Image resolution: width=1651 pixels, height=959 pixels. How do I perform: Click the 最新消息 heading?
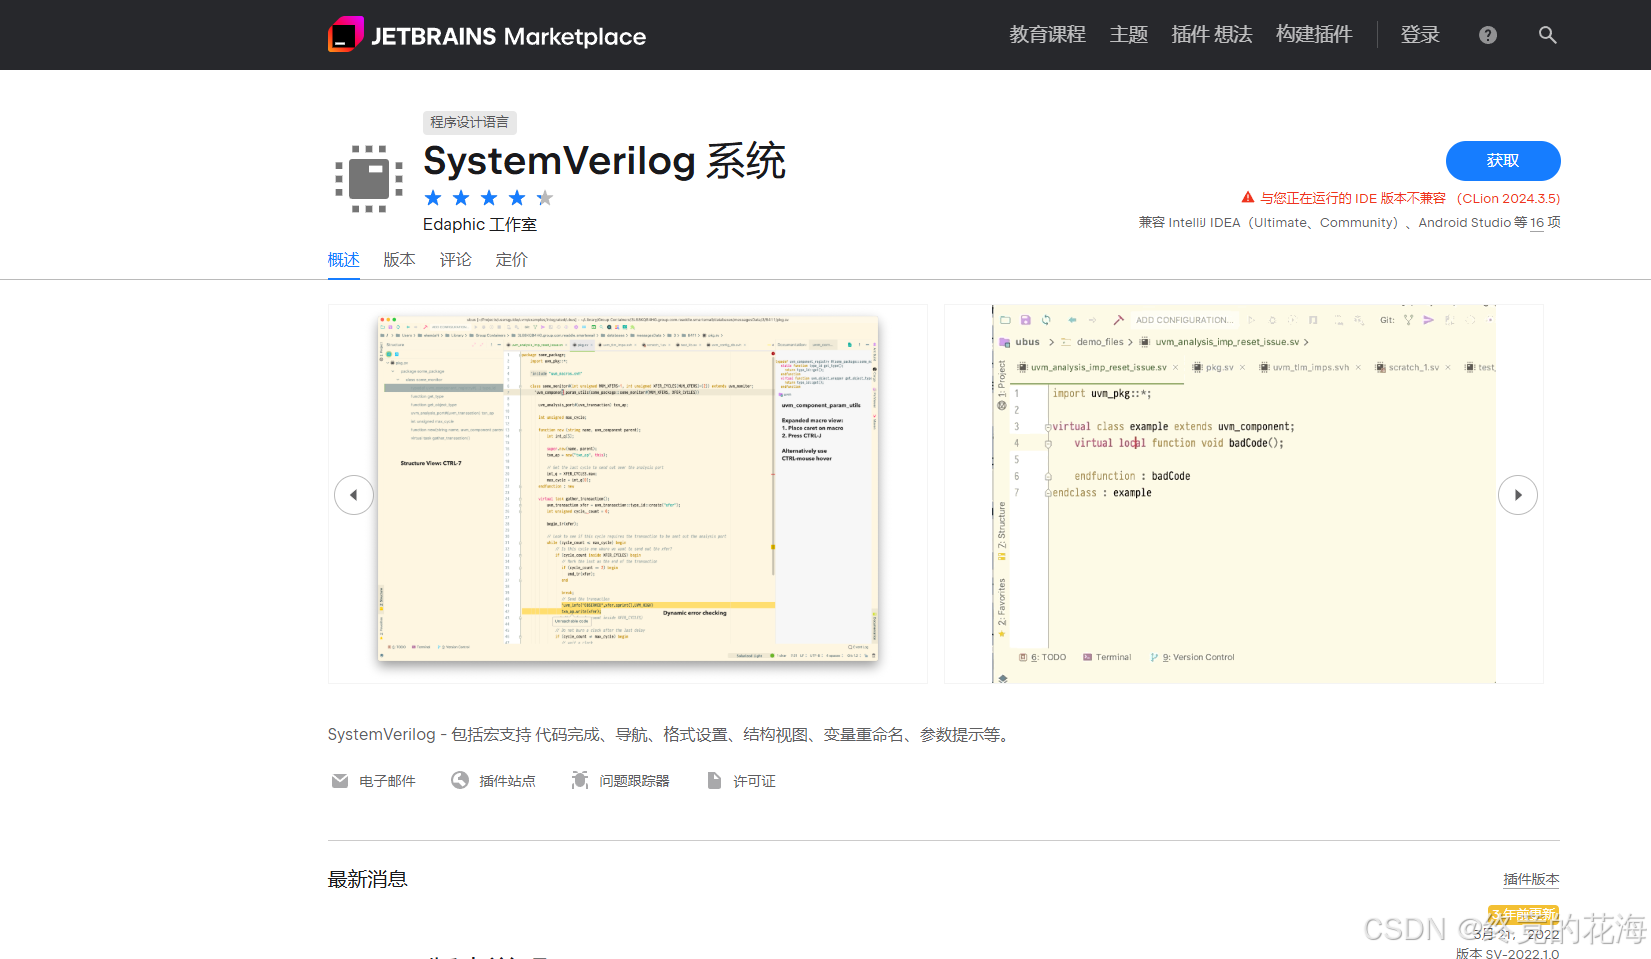coord(368,879)
